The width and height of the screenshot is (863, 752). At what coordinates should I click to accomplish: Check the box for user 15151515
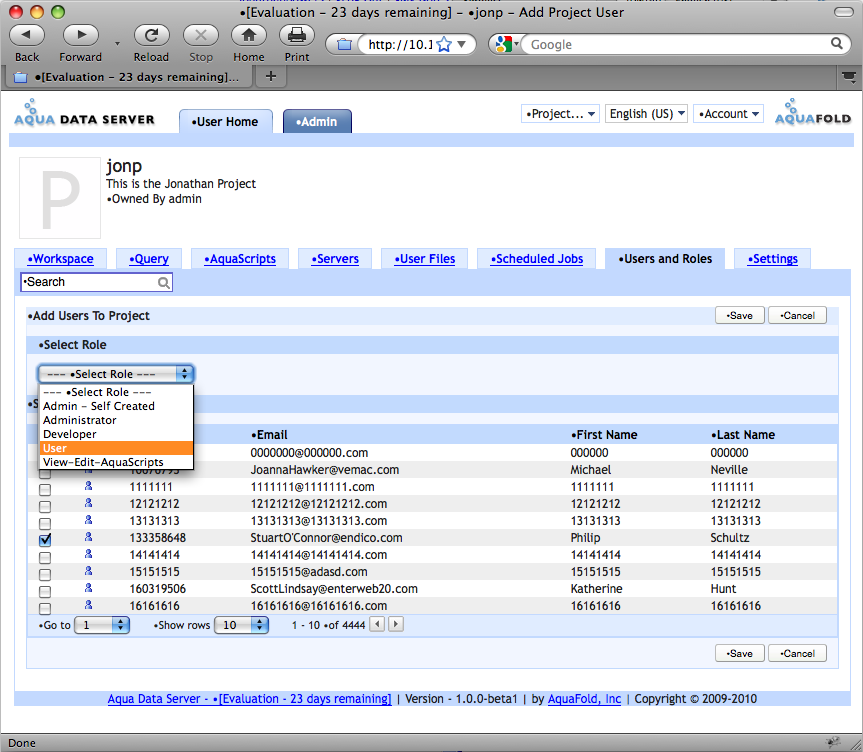45,575
